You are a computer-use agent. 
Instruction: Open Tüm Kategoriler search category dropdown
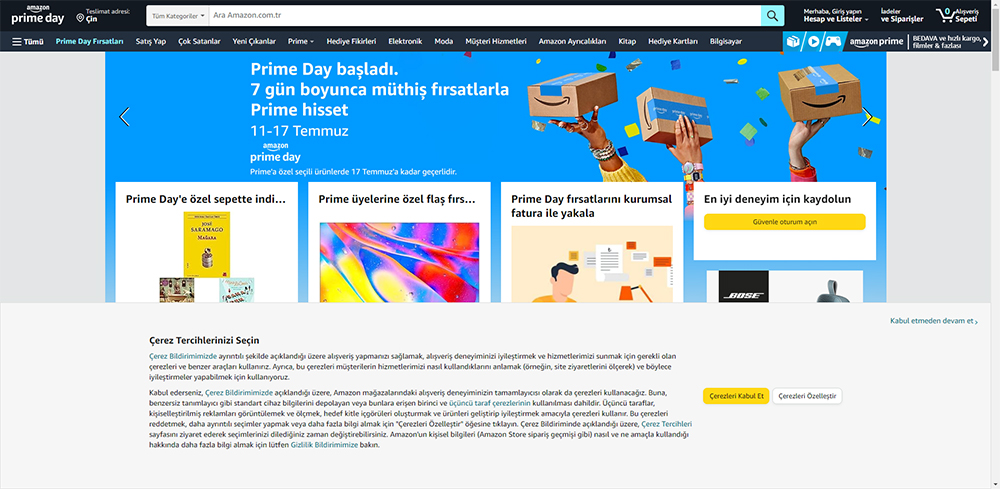coord(178,16)
